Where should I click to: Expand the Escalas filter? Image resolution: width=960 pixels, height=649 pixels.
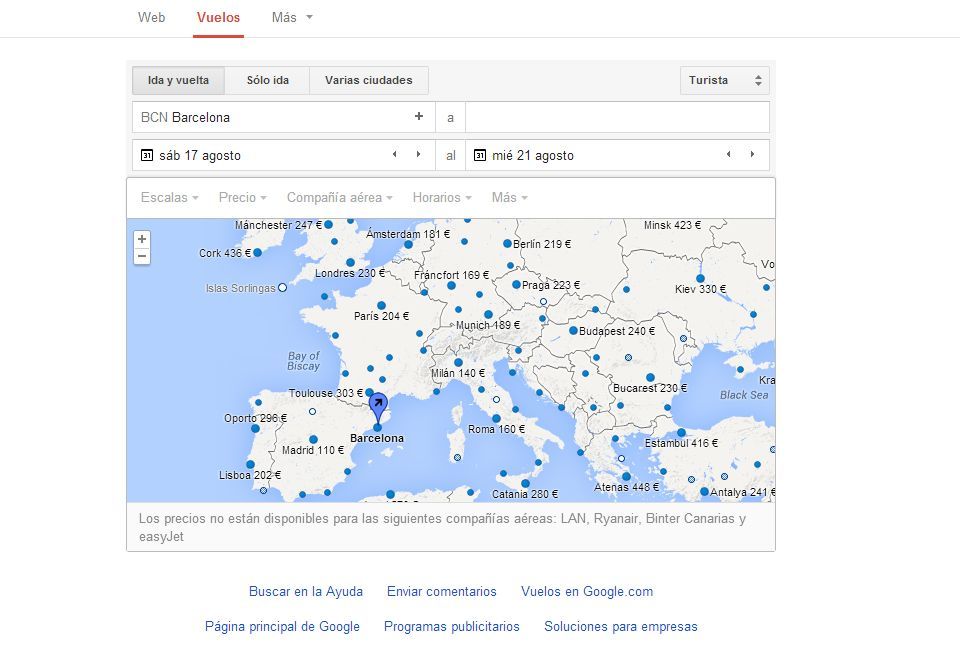(x=170, y=197)
